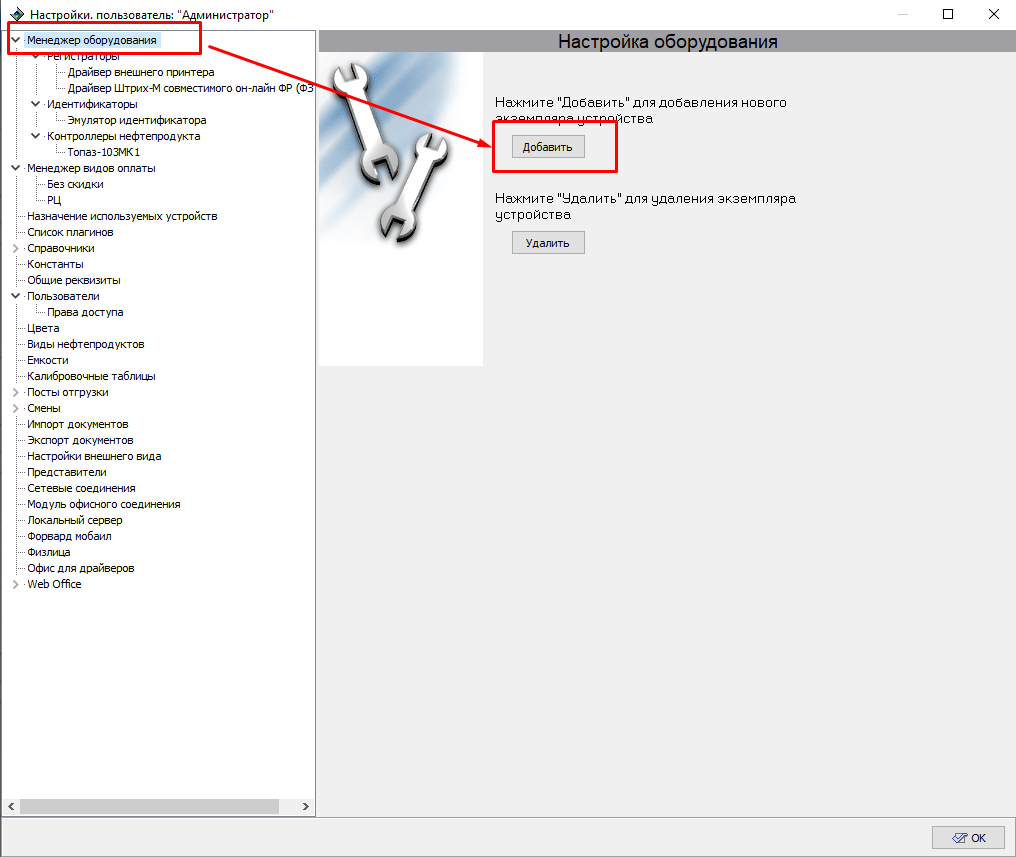This screenshot has width=1016, height=857.
Task: Confirm with the OK button
Action: [969, 838]
